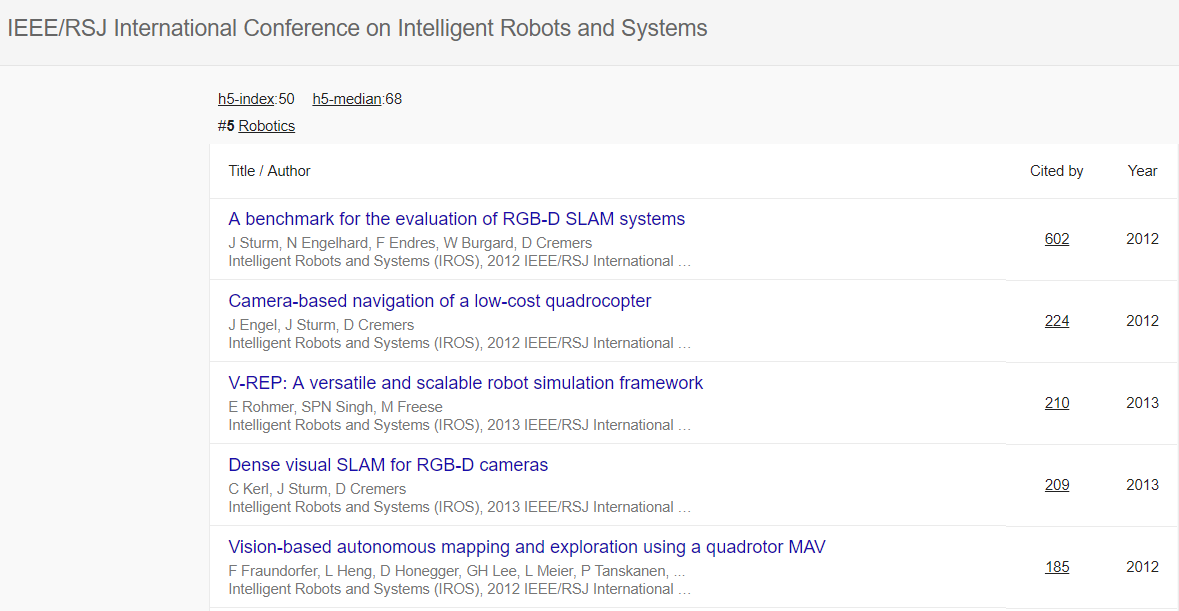Screen dimensions: 1179x611
Task: Click authors 'E Rohmer, SPN Singh, M Freese'
Action: coord(335,407)
